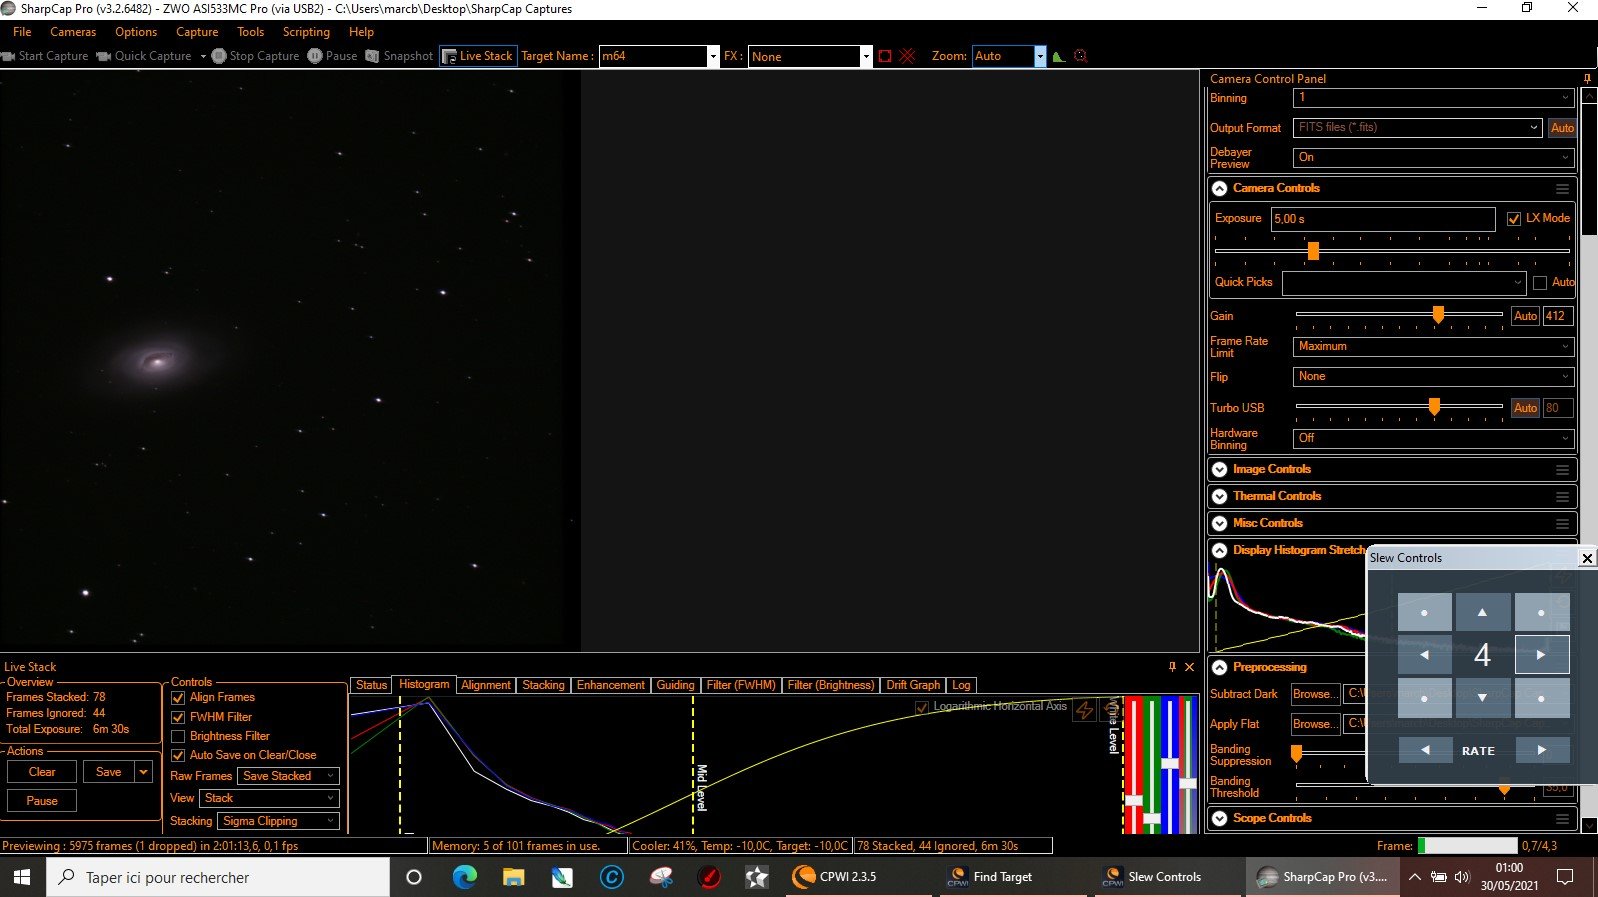The image size is (1598, 897).
Task: Click the auto-stretch lightning icon in Live Stack histogram
Action: [1084, 709]
